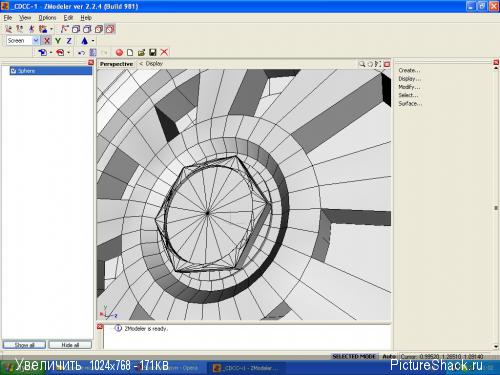
Task: Expand the Display... command group
Action: 410,79
